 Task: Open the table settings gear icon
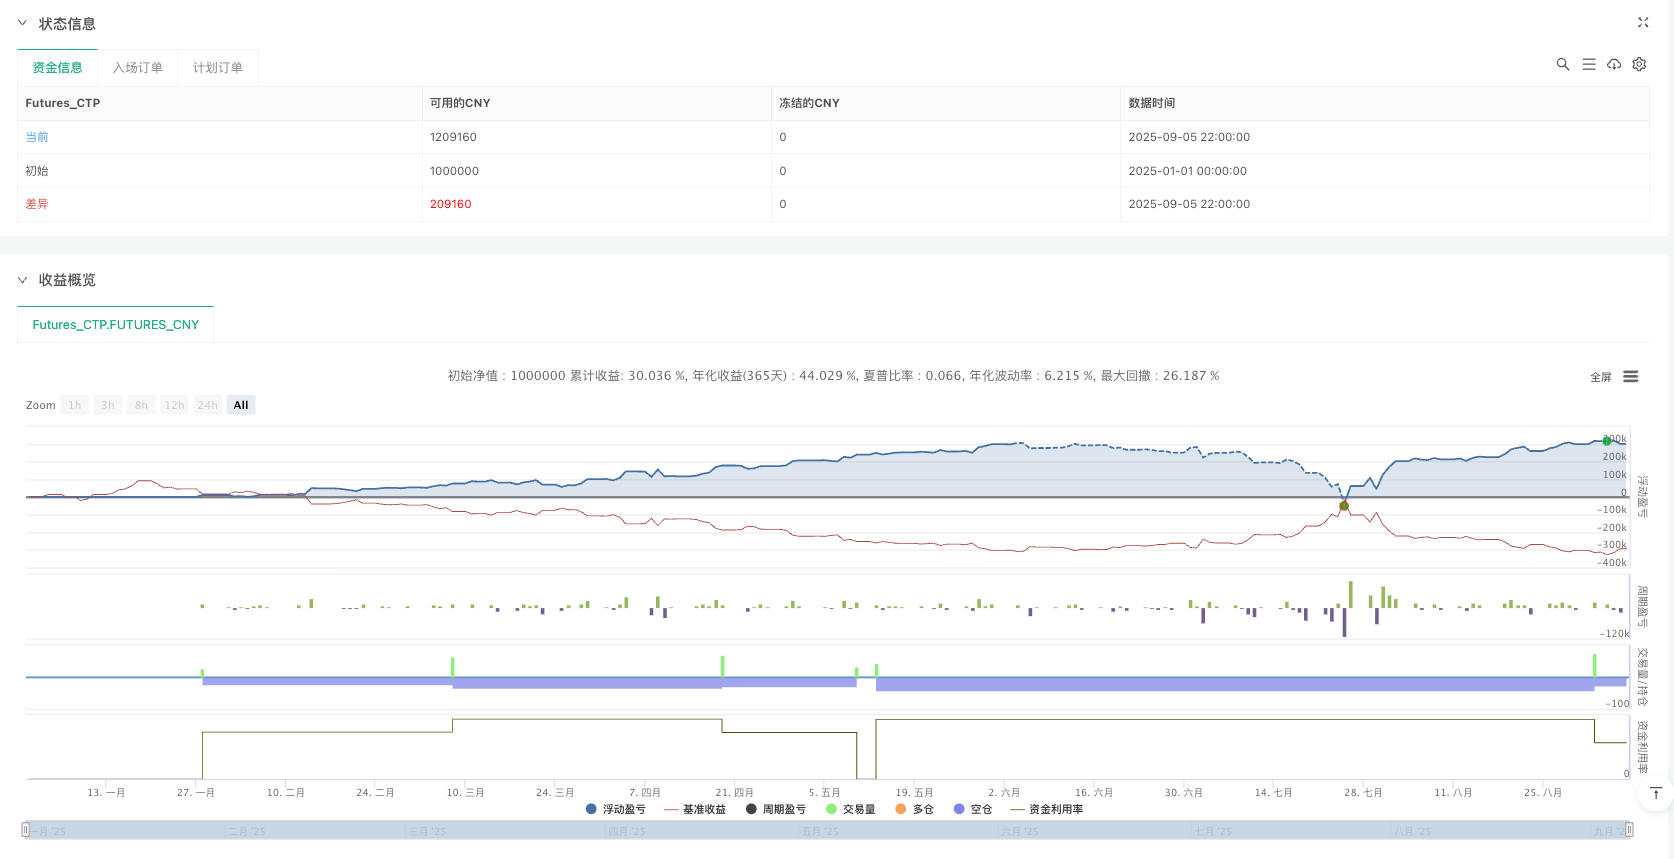pyautogui.click(x=1639, y=64)
